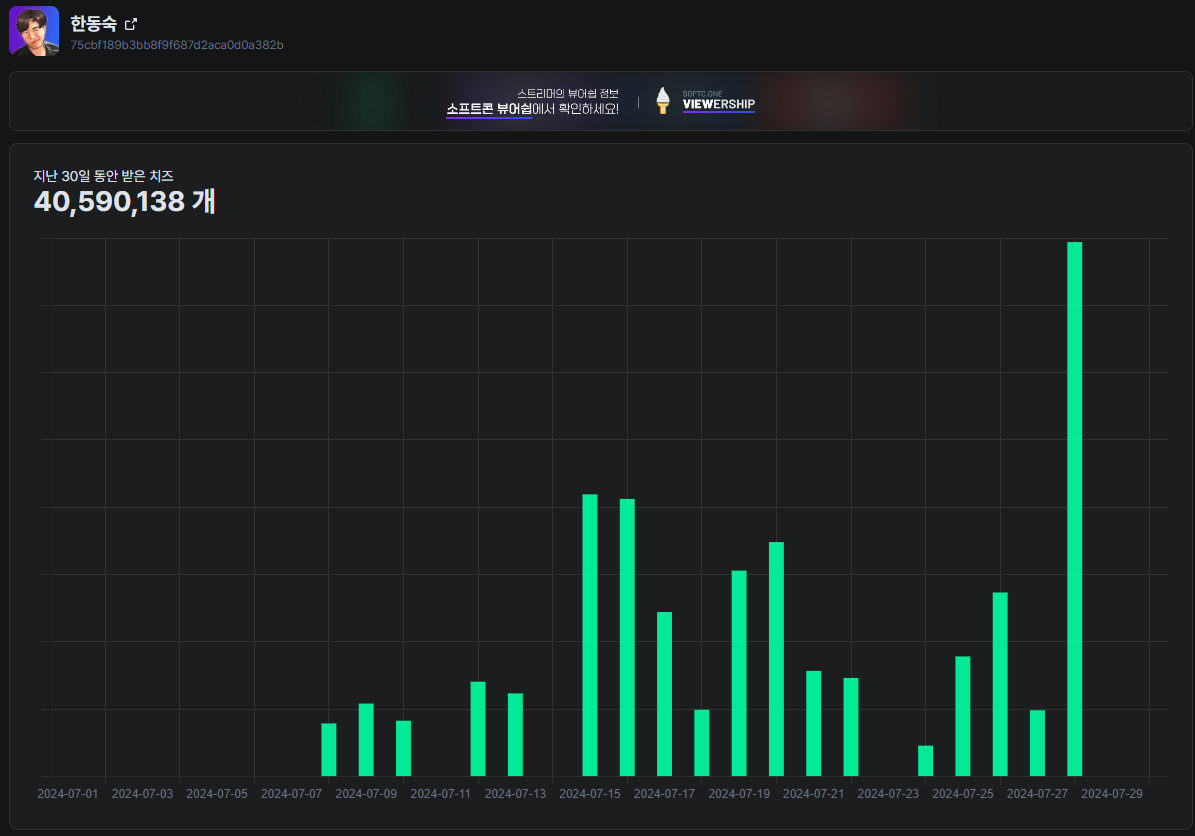Click the 지난 30일 동안 받은 치즈 heading

(x=103, y=176)
